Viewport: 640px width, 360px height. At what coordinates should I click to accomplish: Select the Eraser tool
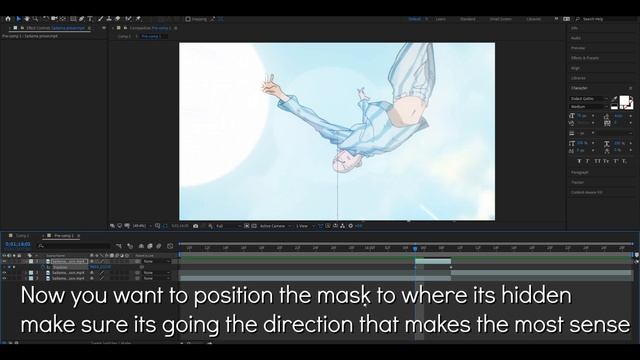[x=118, y=19]
